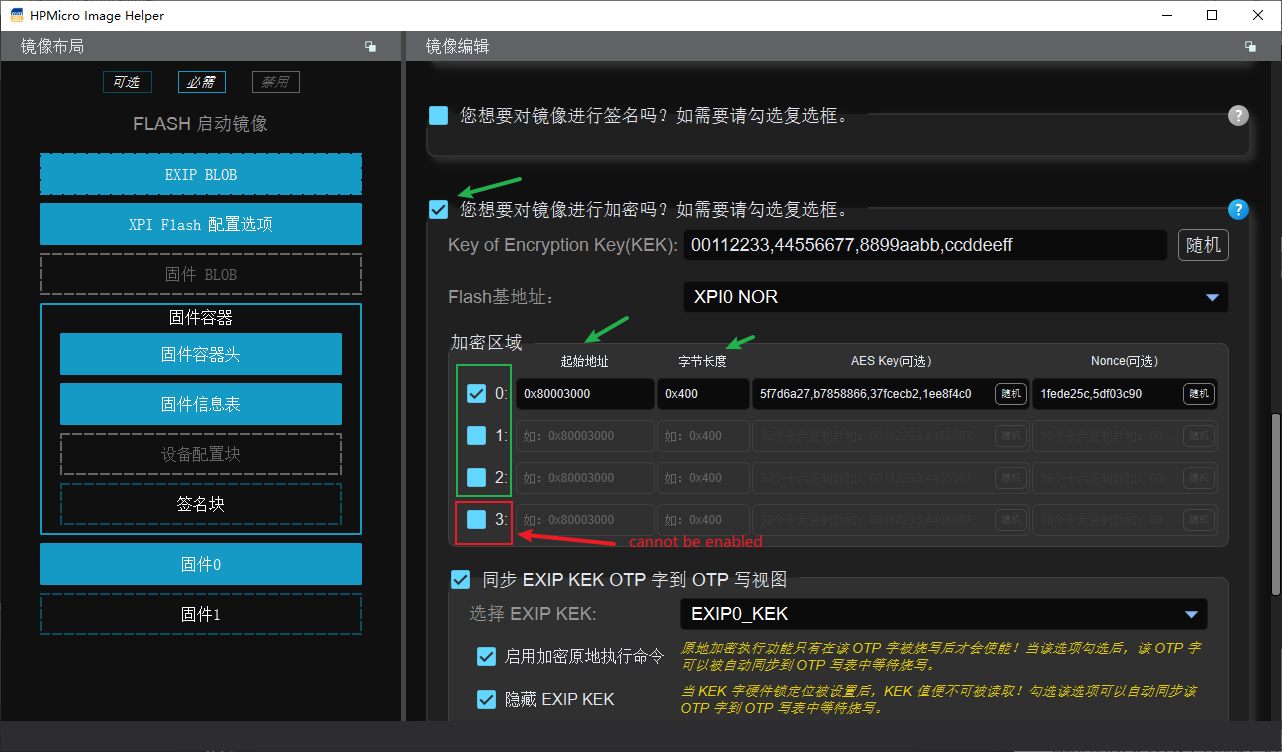Select the 固件 BLOB block

point(201,274)
